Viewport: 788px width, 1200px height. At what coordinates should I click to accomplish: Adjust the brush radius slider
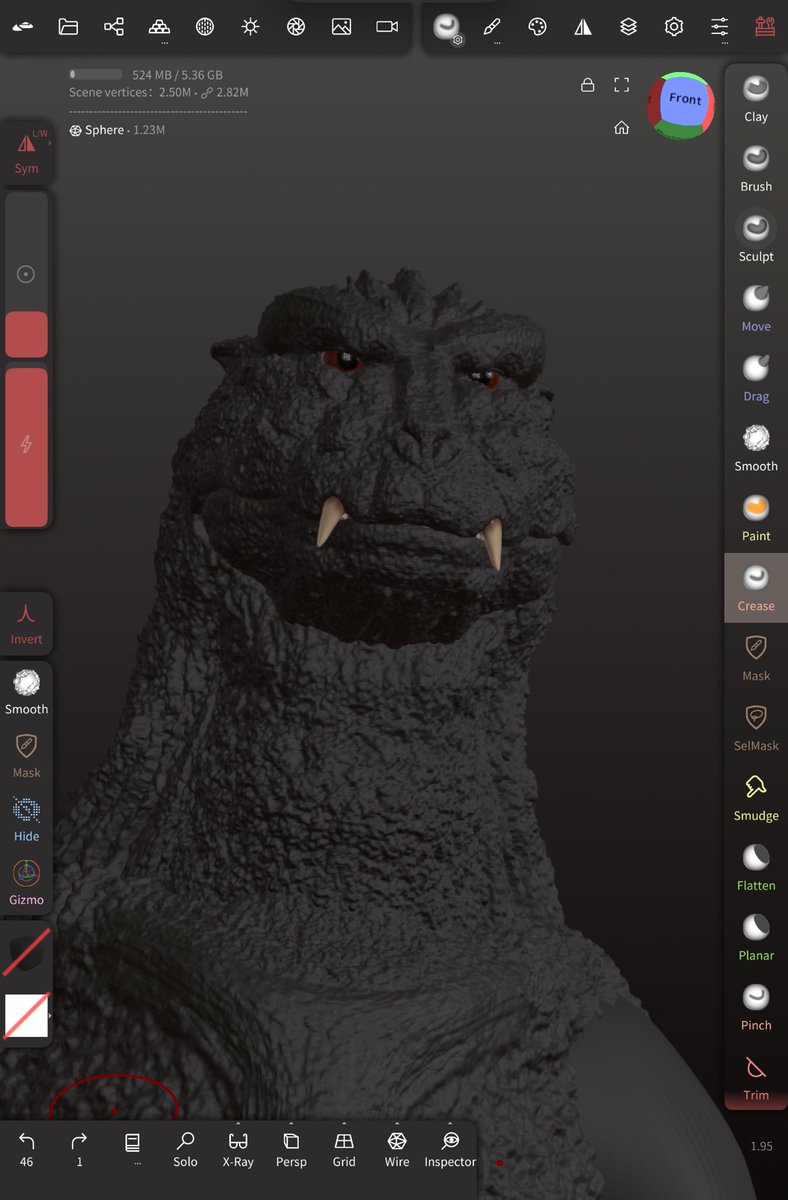[x=26, y=275]
